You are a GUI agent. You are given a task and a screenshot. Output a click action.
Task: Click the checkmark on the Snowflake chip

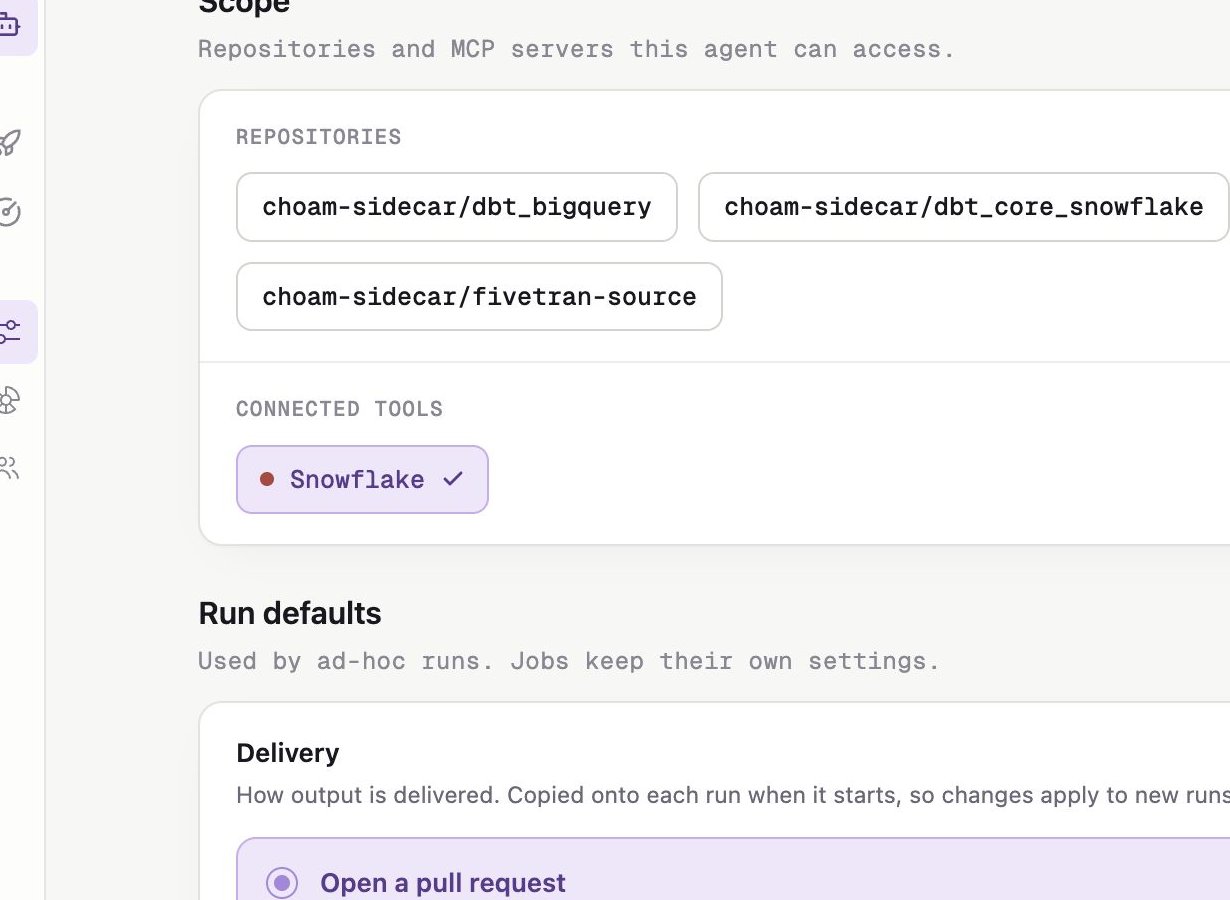point(453,479)
